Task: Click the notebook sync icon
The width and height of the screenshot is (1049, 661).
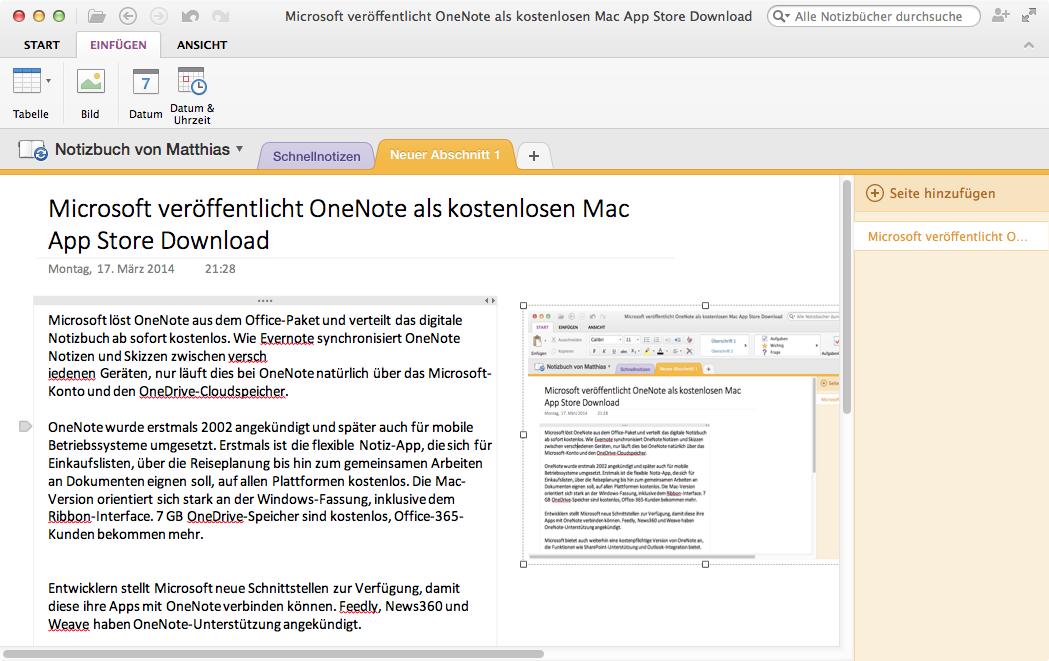Action: point(32,150)
